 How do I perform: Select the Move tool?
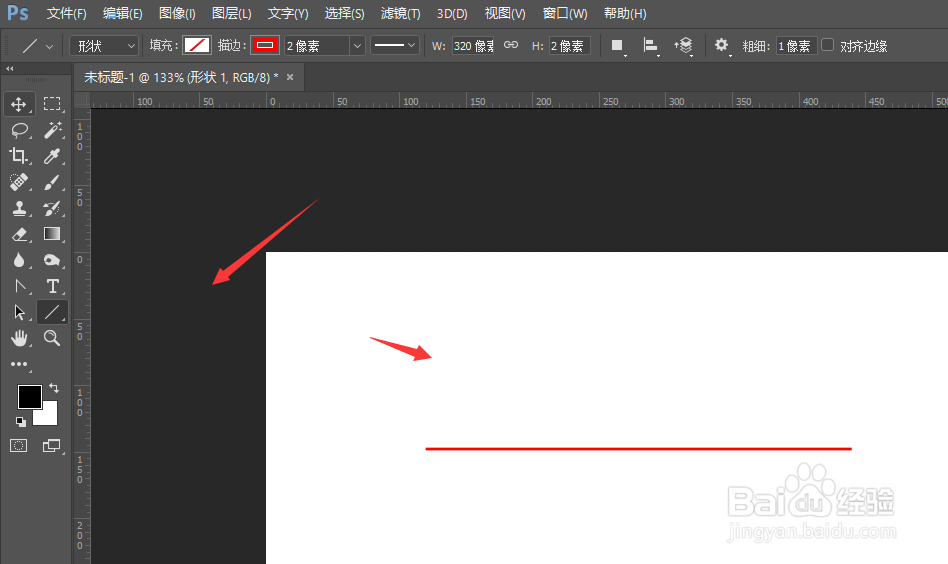click(x=19, y=104)
